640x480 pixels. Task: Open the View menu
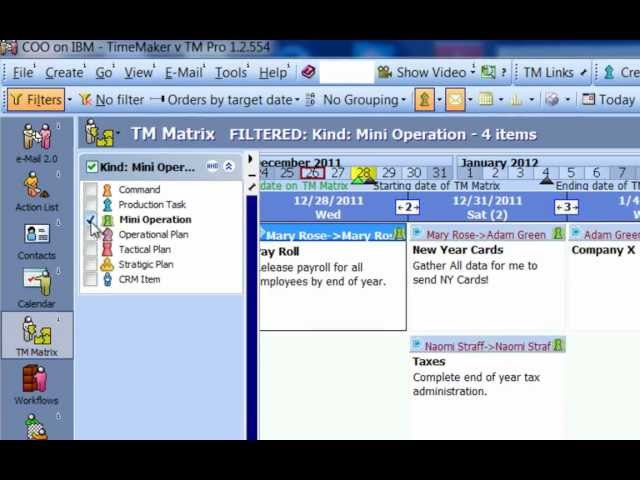138,73
